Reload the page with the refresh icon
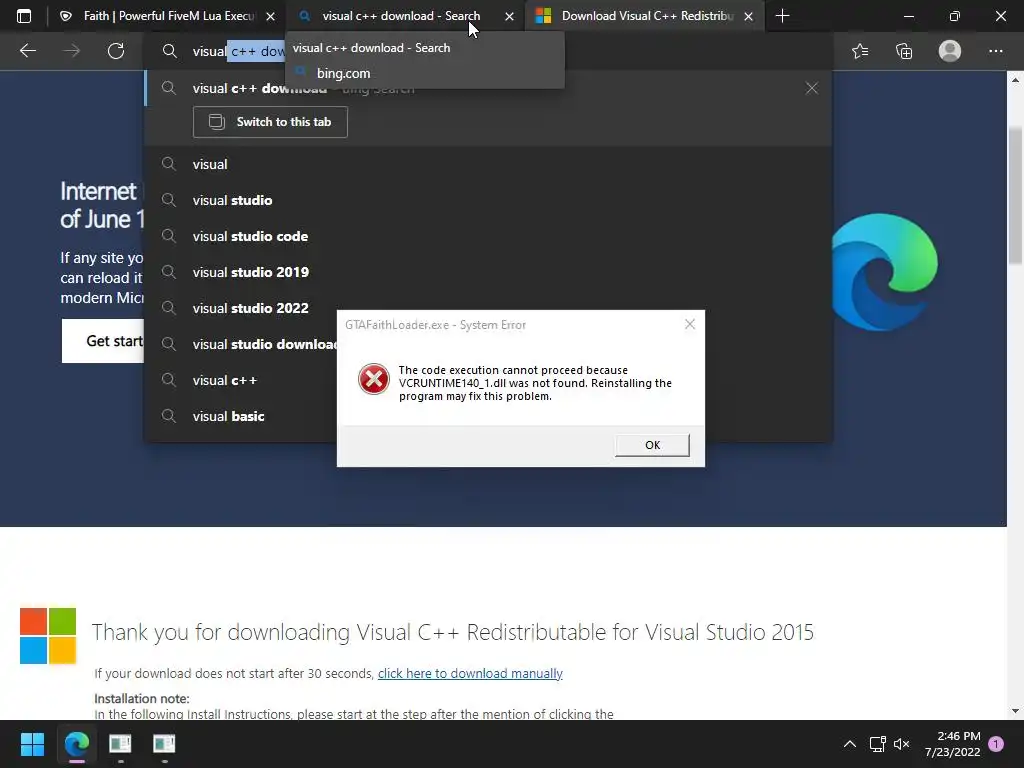The width and height of the screenshot is (1024, 768). pyautogui.click(x=116, y=51)
